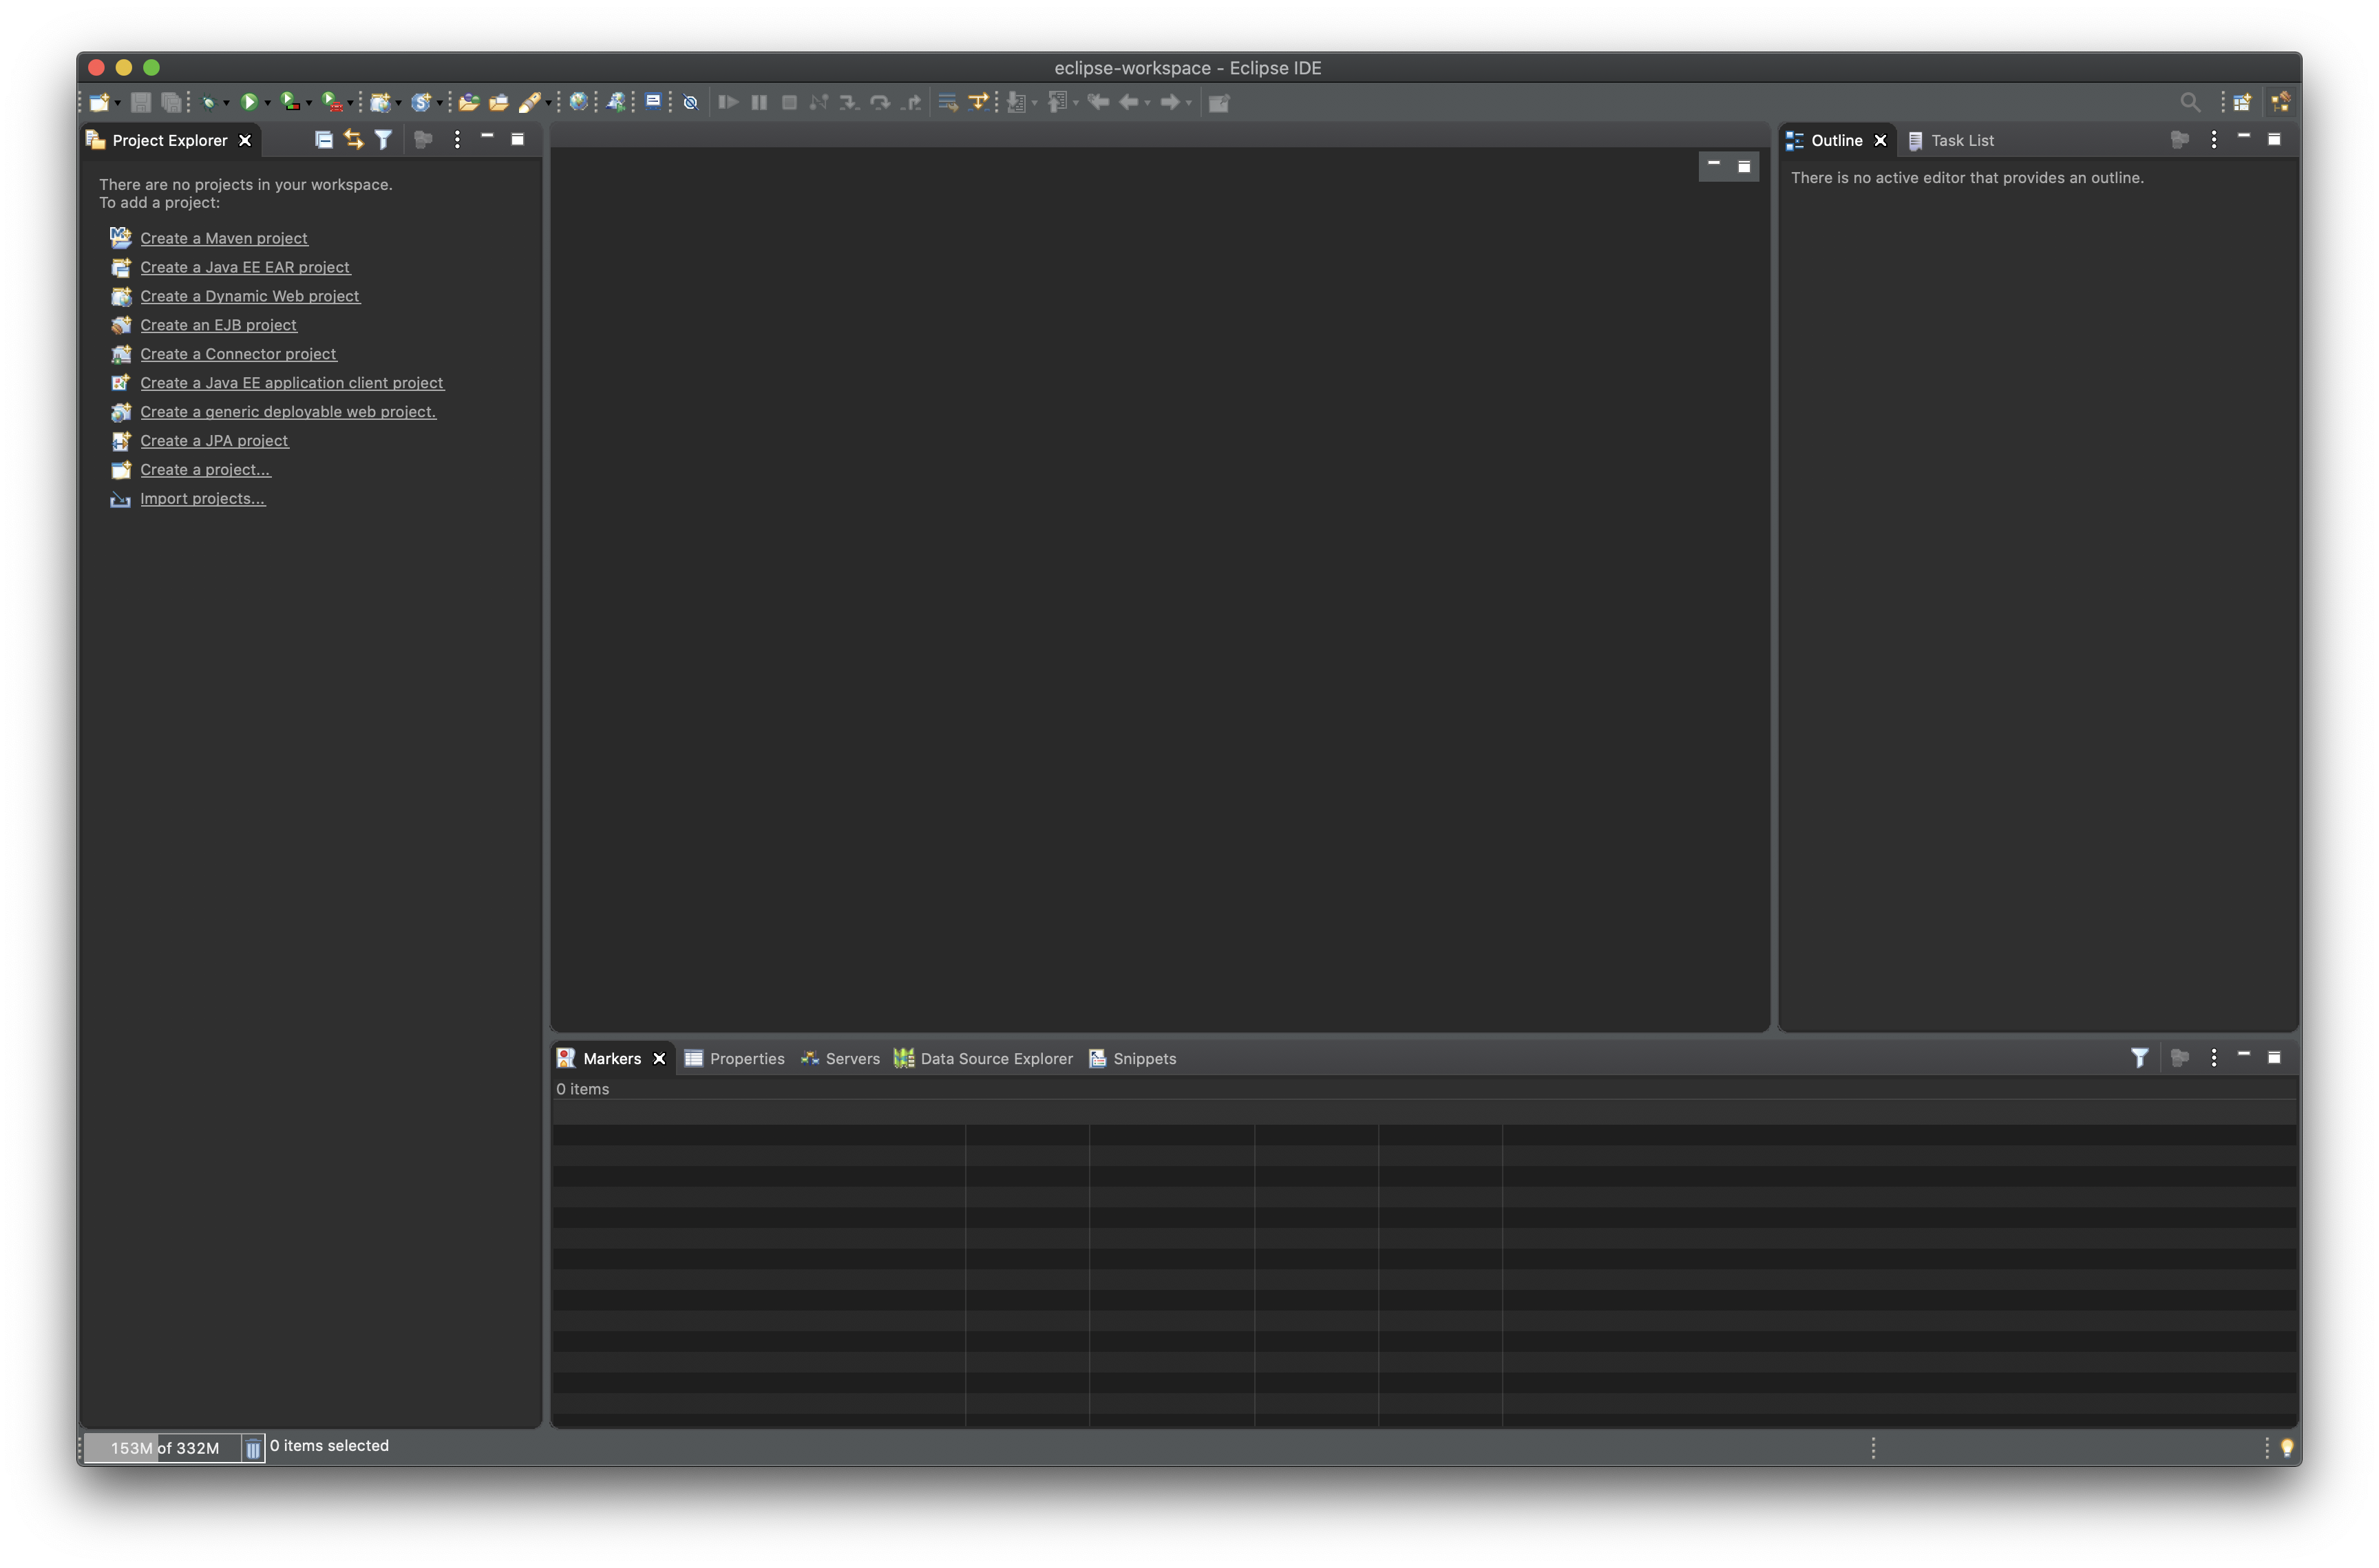Click the Forward navigation arrow
The height and width of the screenshot is (1568, 2379).
click(1170, 102)
